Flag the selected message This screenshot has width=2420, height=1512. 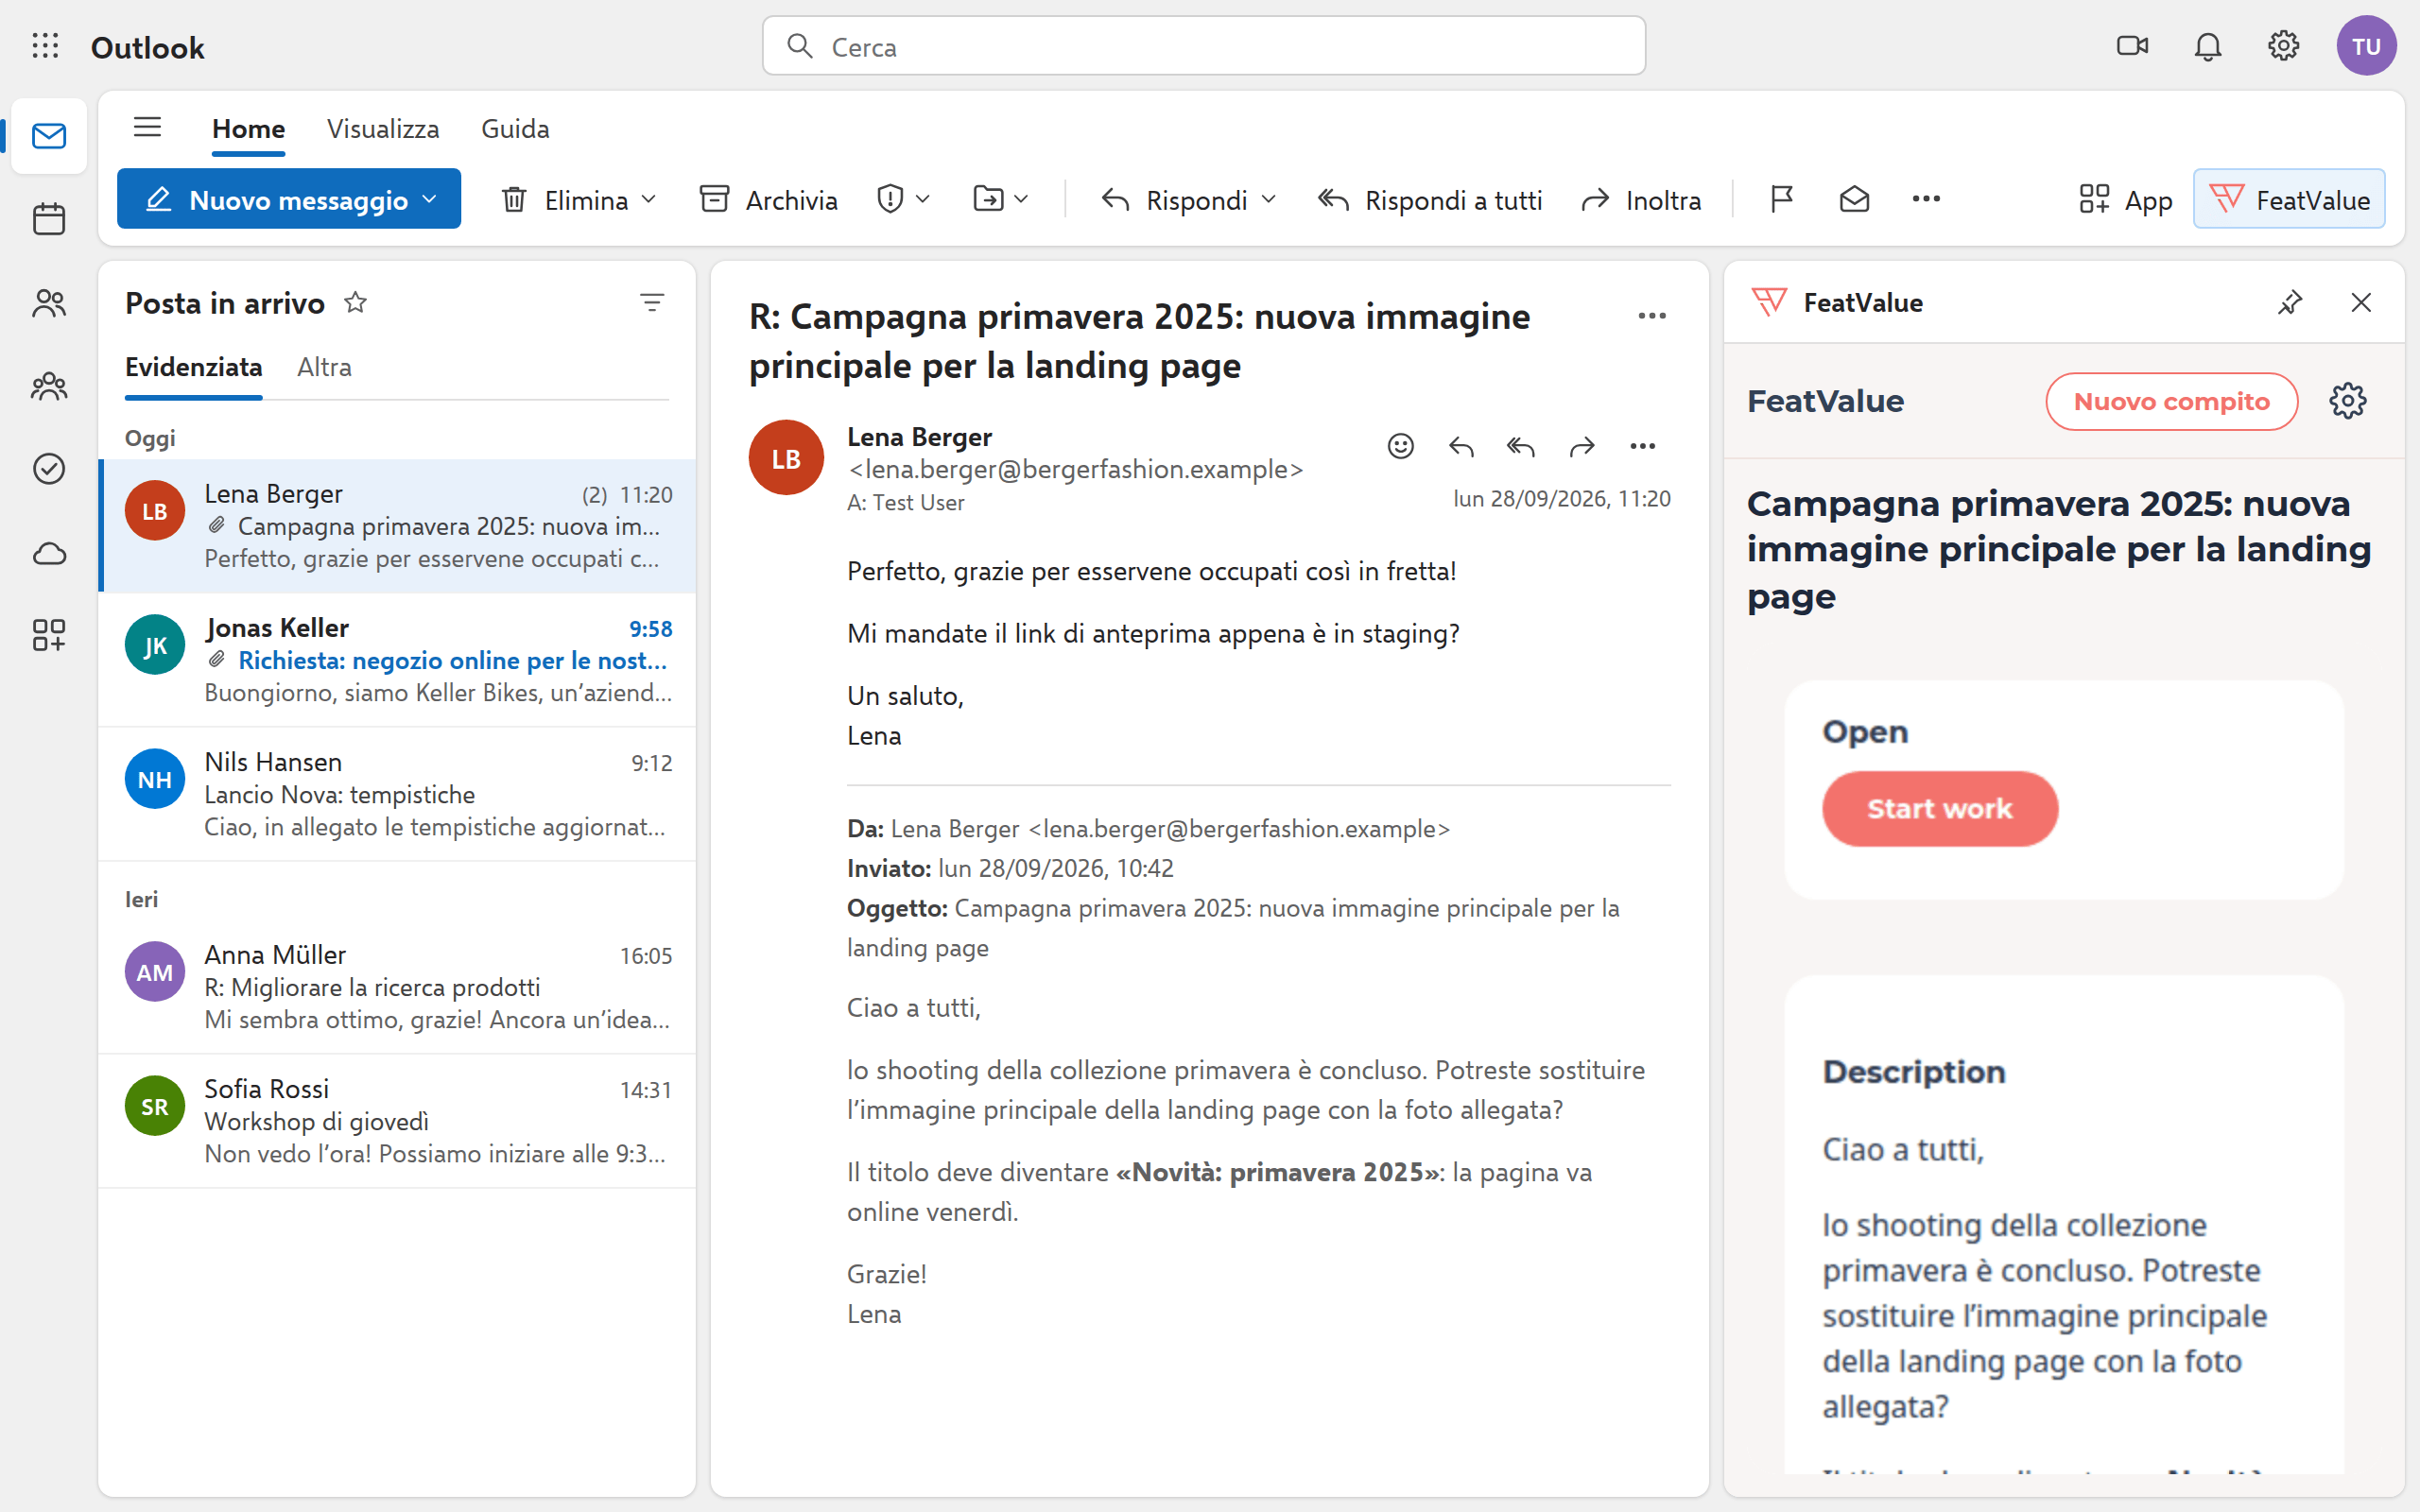[1781, 199]
